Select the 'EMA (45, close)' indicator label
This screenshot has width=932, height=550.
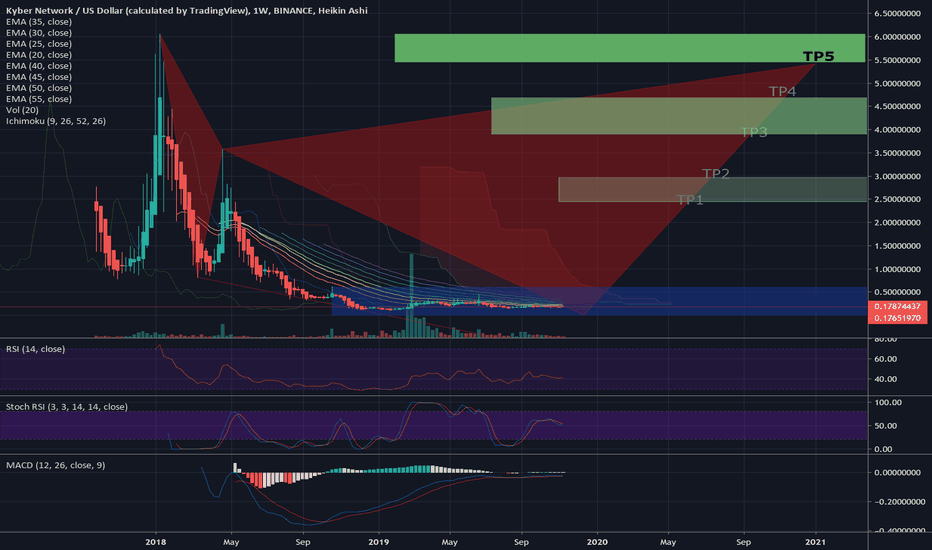click(x=39, y=77)
